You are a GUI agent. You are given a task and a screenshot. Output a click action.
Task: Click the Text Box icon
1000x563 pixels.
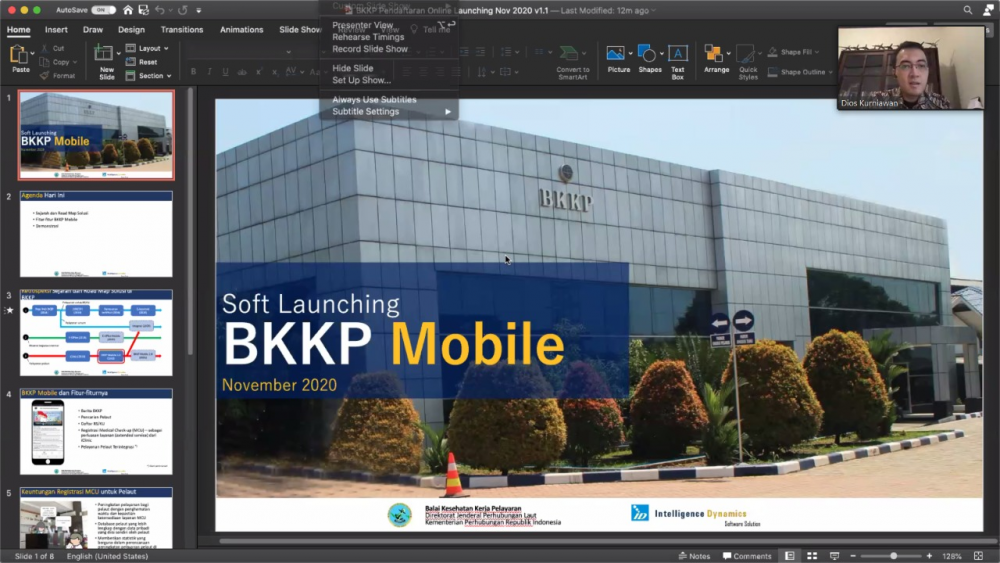(x=677, y=53)
